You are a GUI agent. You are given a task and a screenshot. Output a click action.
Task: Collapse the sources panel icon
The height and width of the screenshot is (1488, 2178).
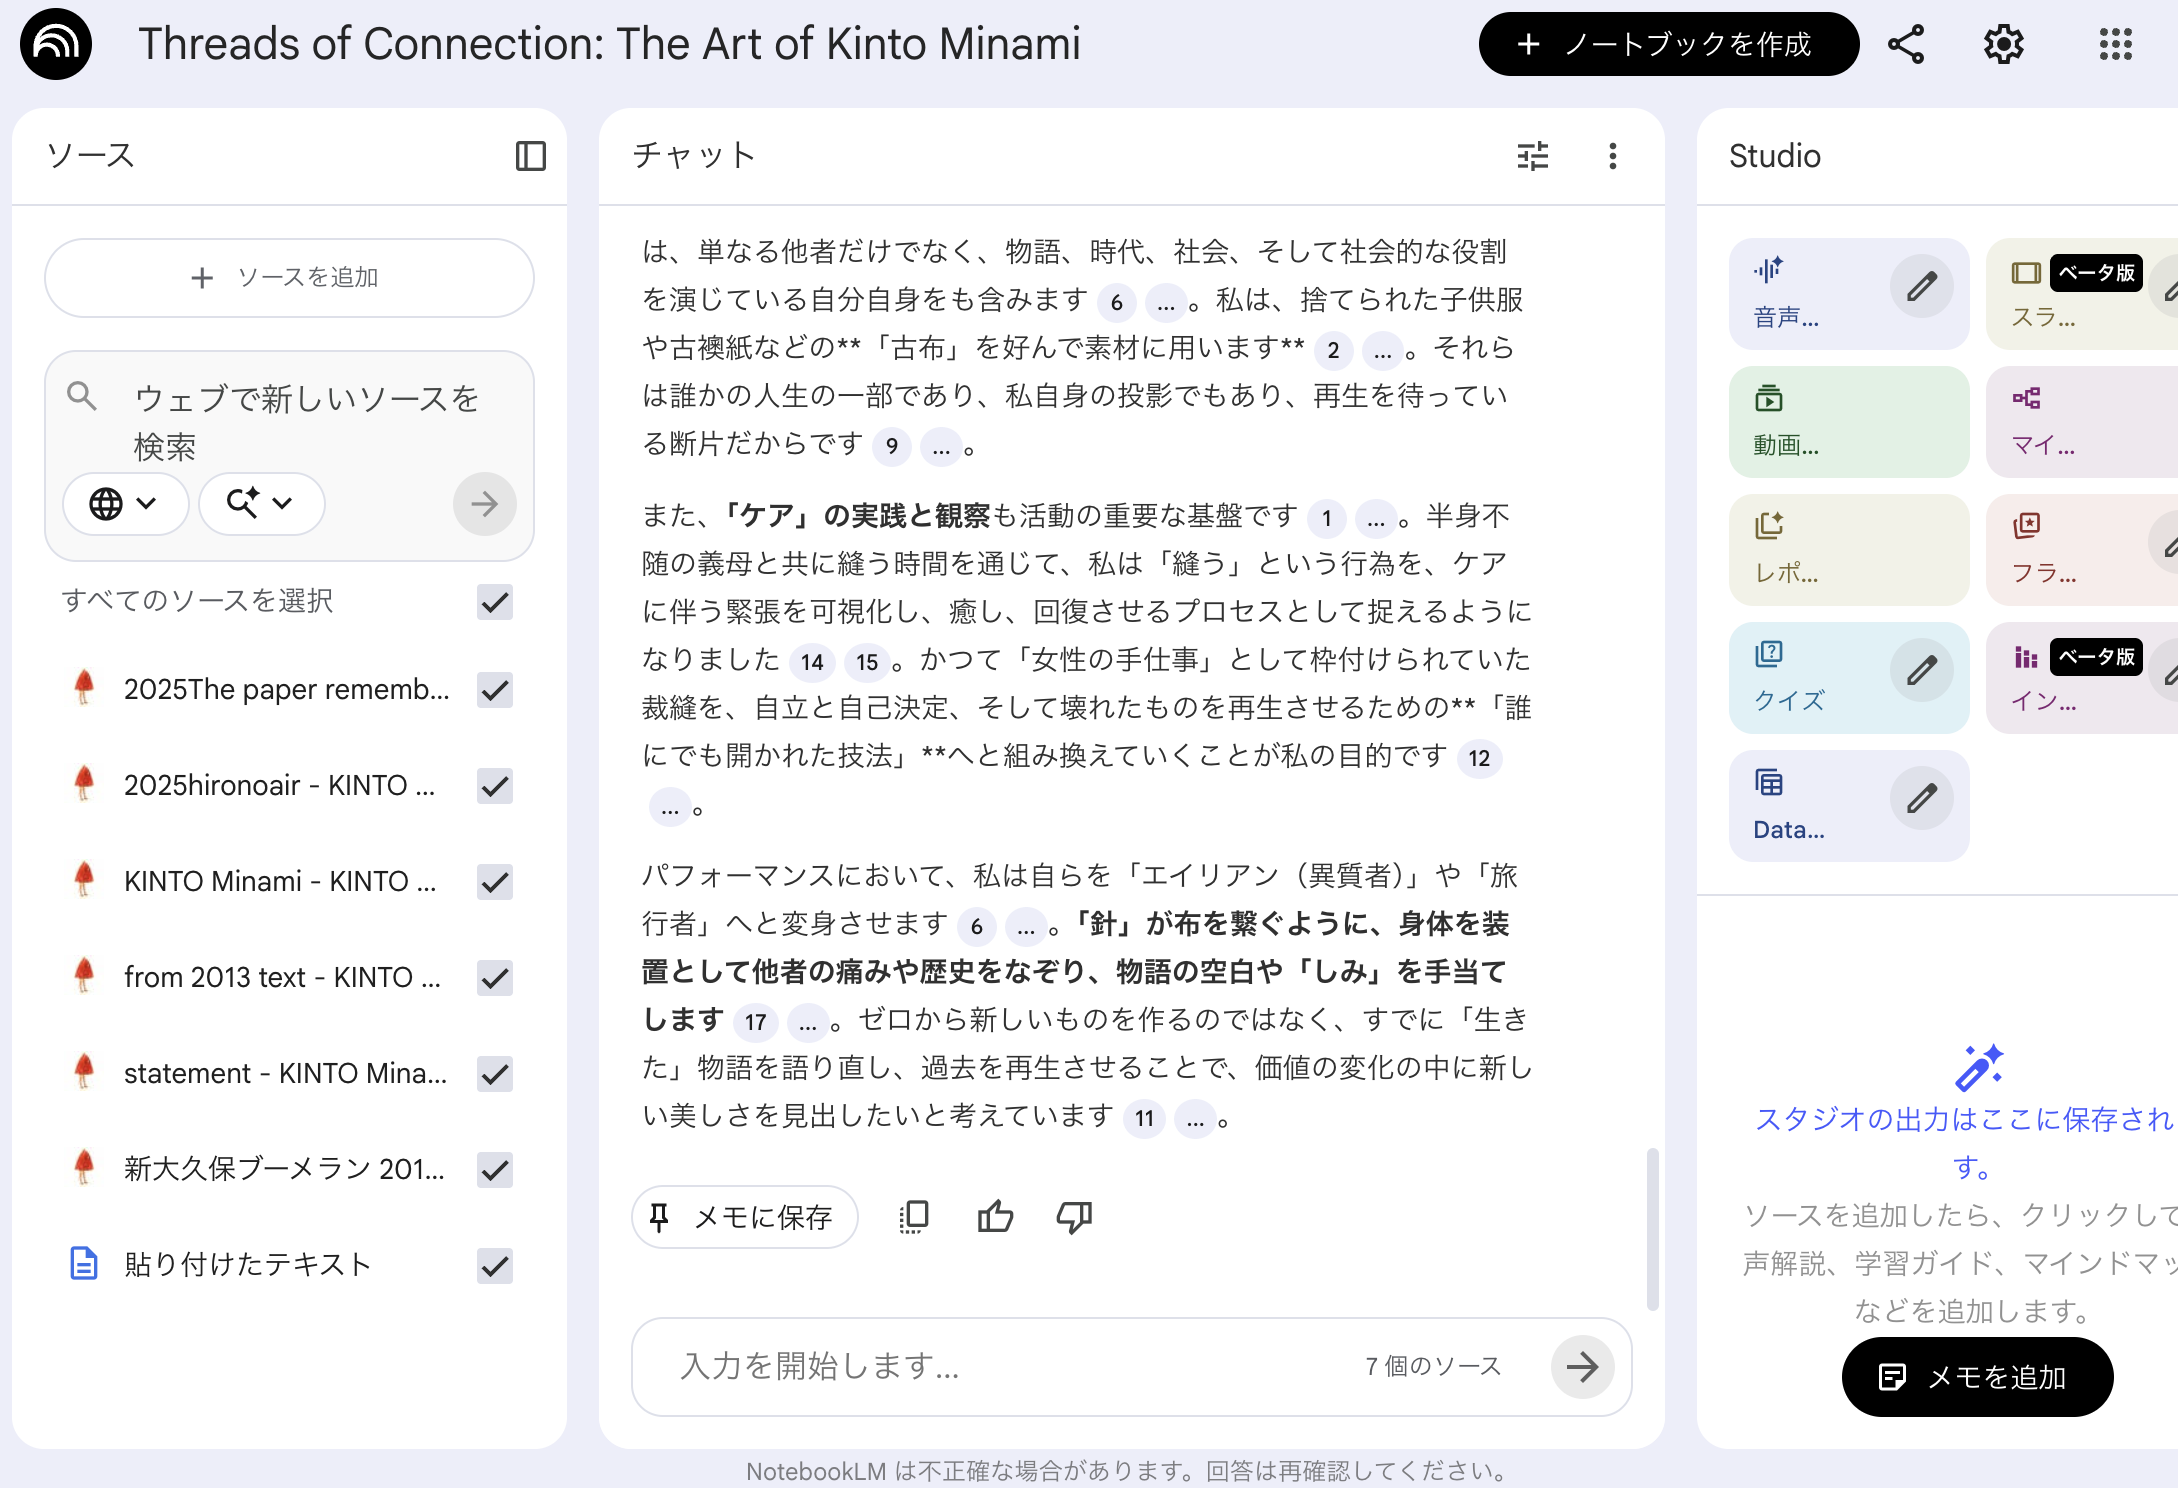(x=530, y=156)
